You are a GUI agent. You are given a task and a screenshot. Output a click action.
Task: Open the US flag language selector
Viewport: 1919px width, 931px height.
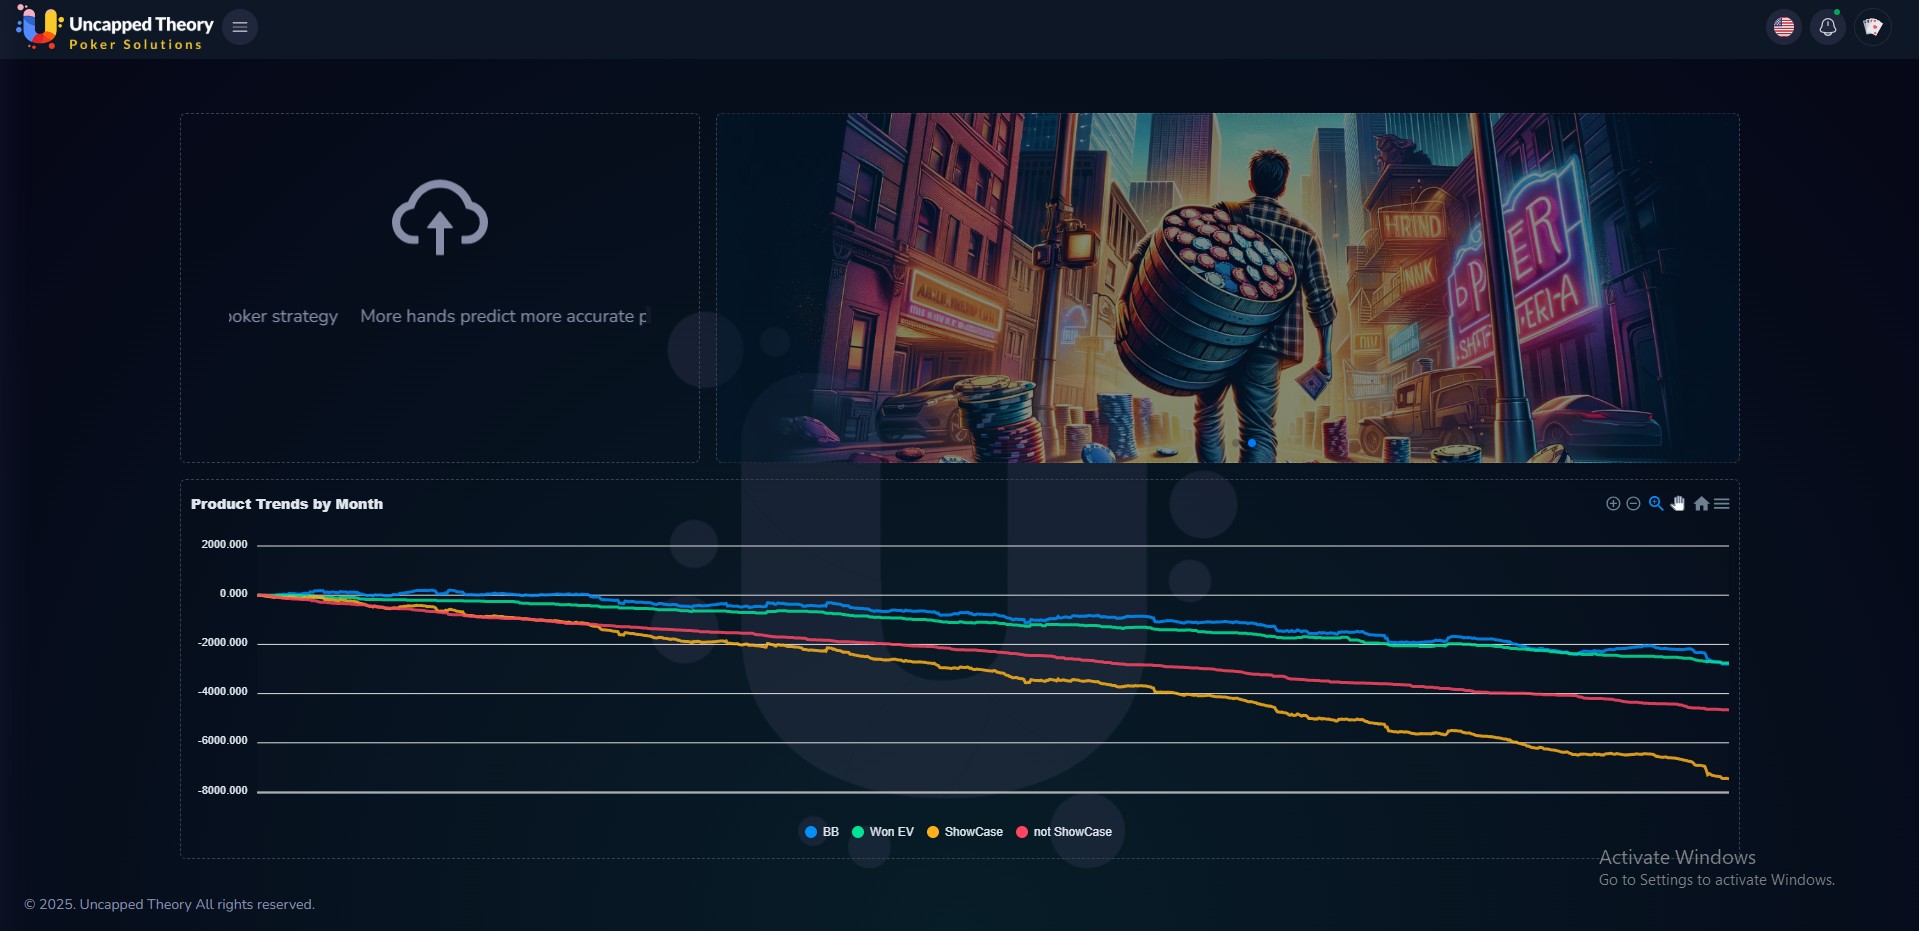pyautogui.click(x=1784, y=27)
